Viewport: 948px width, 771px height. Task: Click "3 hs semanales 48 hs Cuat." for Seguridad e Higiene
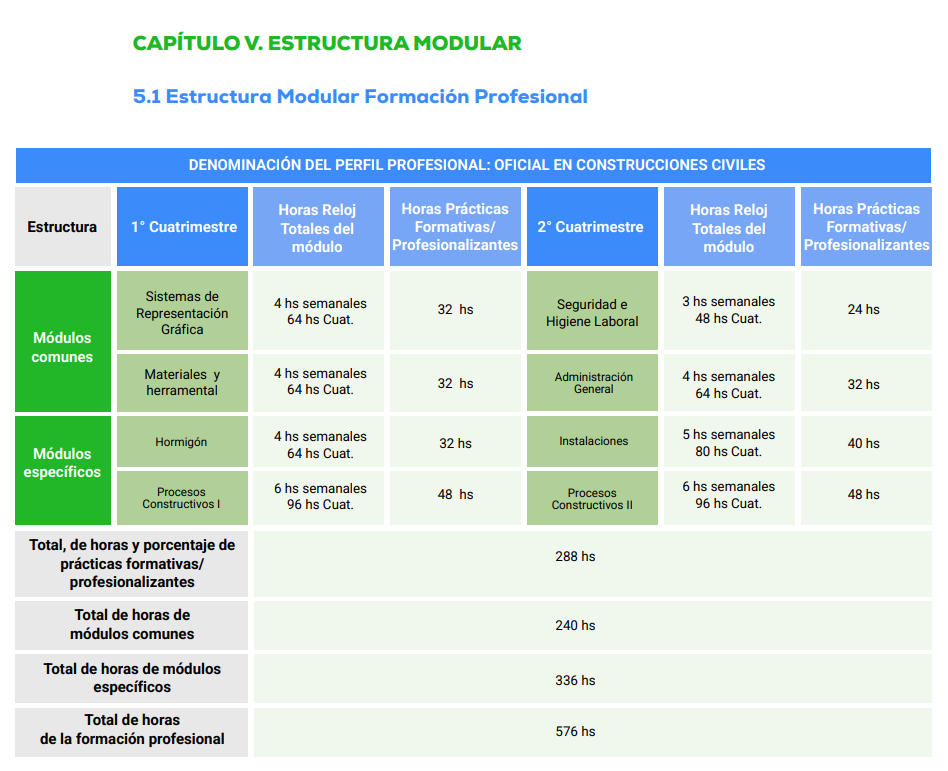(729, 310)
